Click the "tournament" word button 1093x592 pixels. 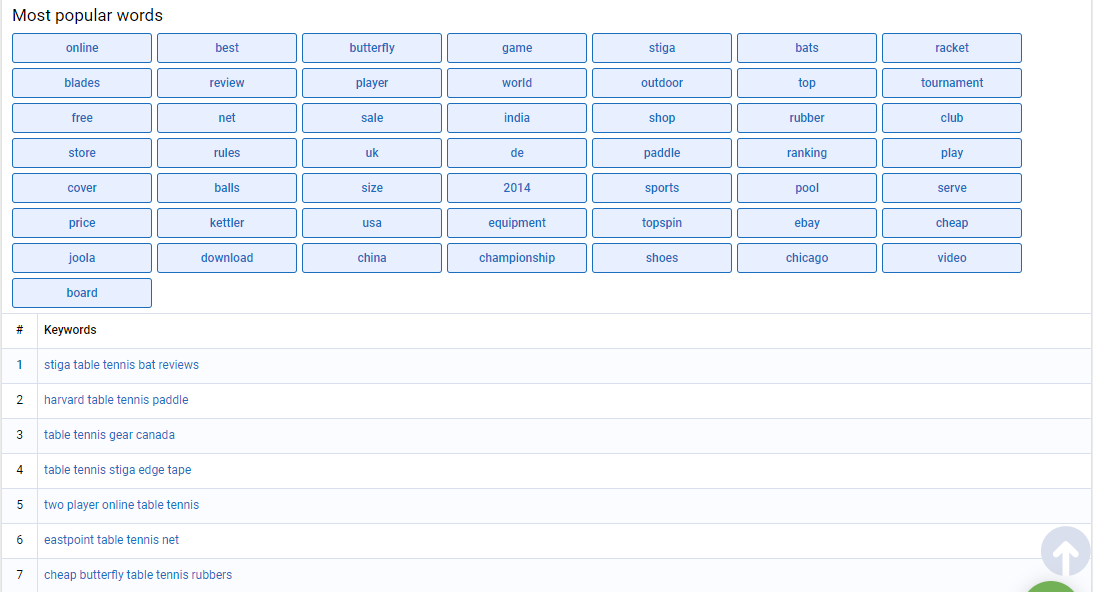pyautogui.click(x=951, y=83)
